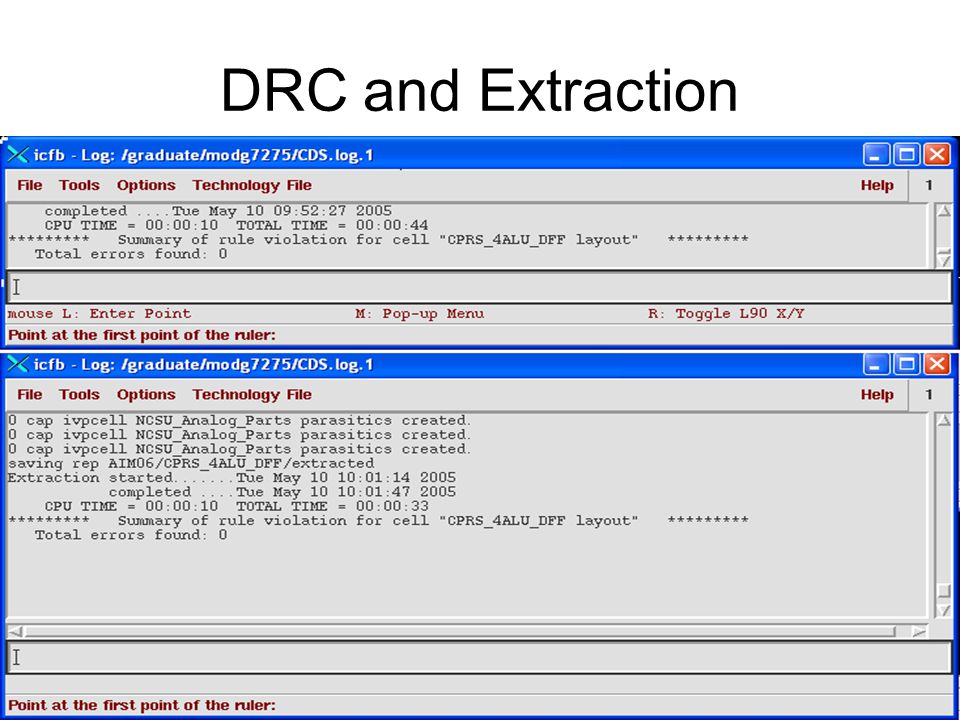960x720 pixels.
Task: Focus command input field in lower window
Action: pos(479,657)
